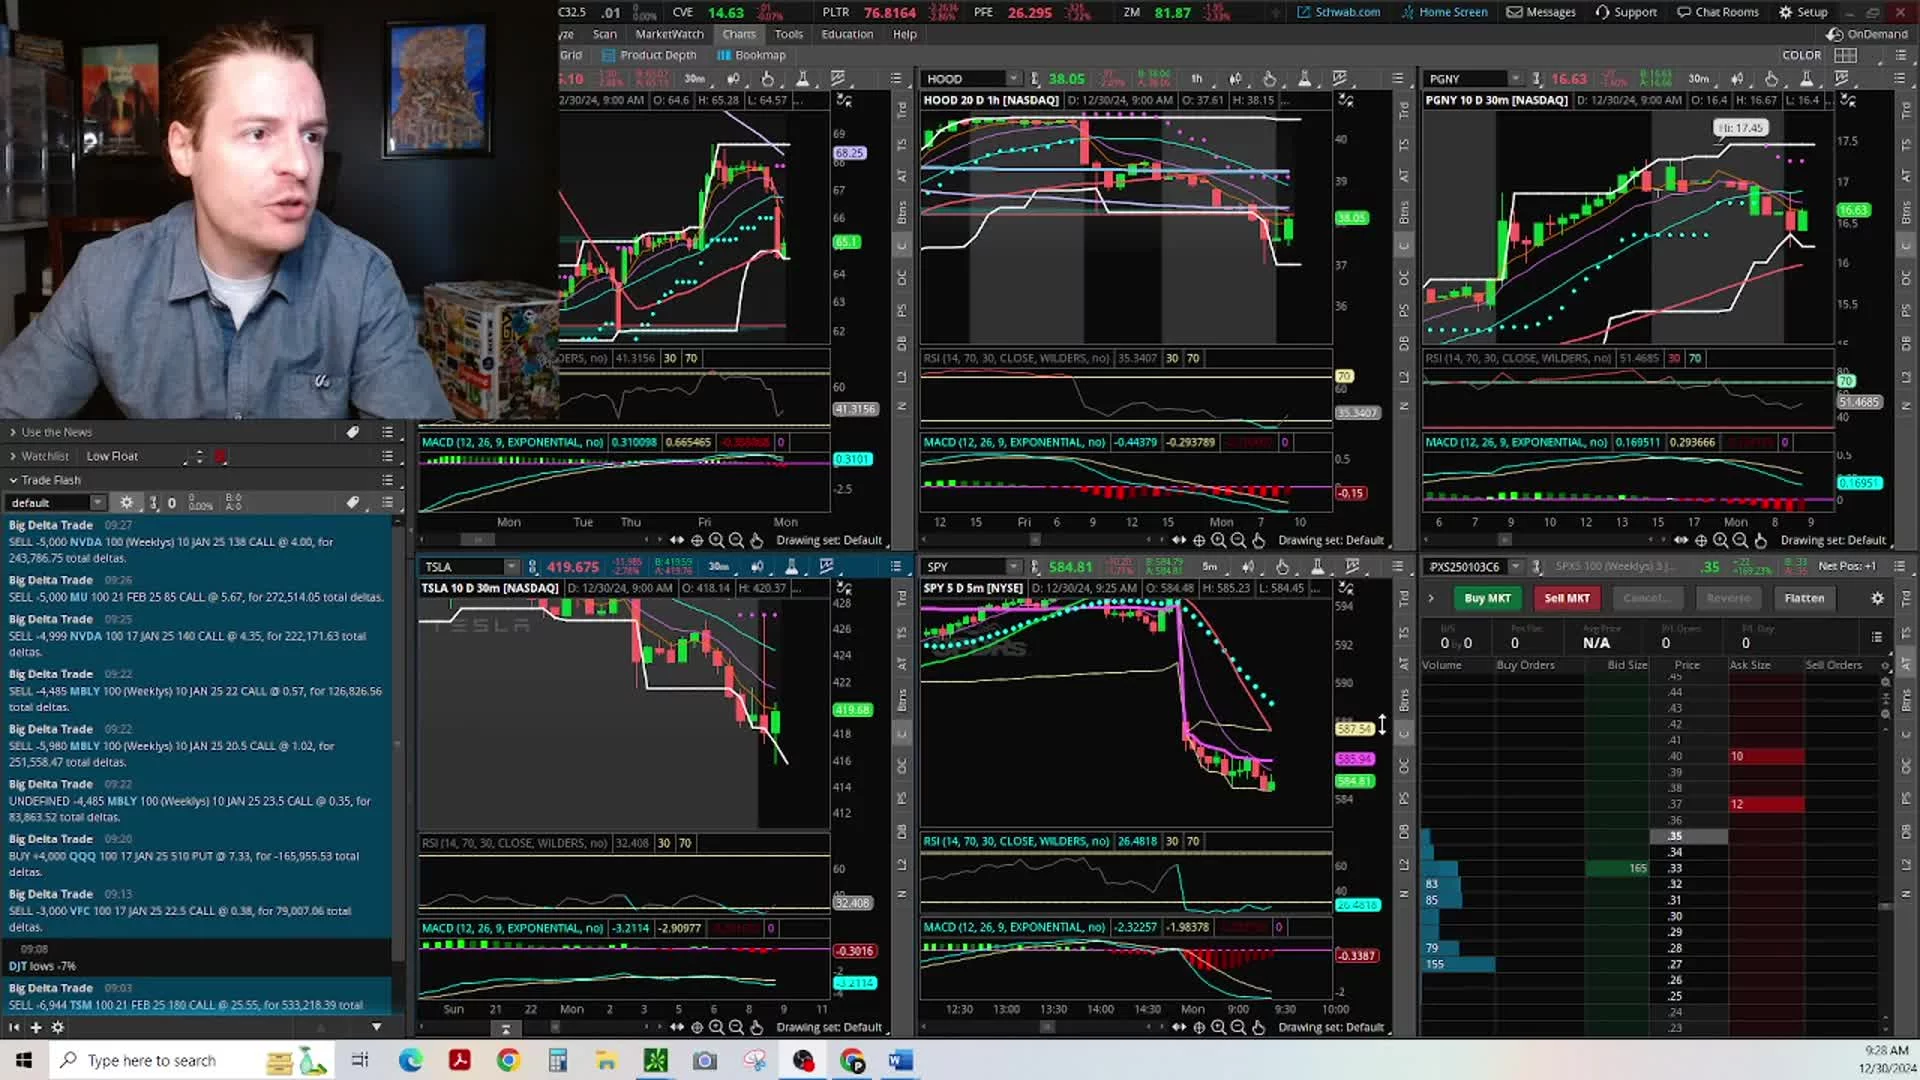
Task: Open TSLA chart studies flask icon
Action: point(791,566)
